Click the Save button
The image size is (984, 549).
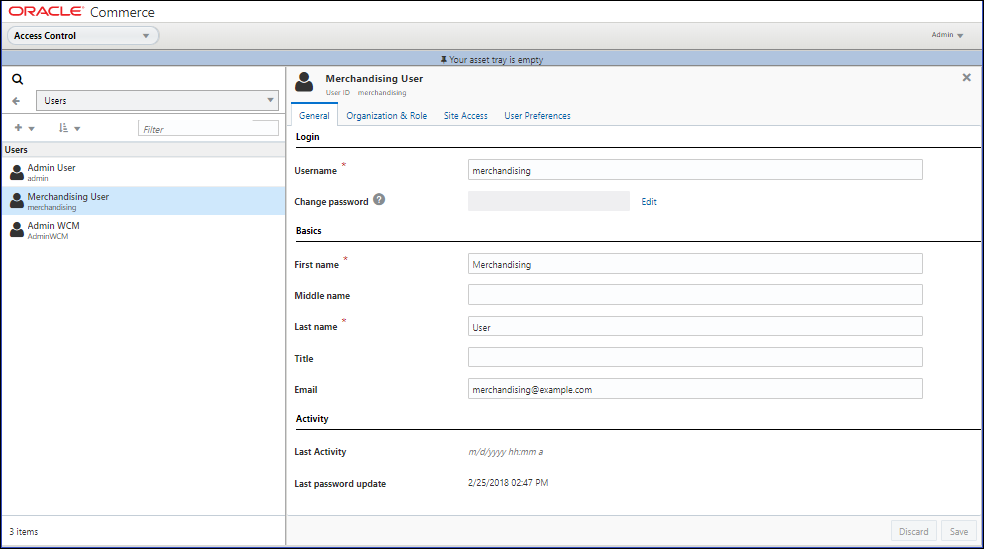959,531
